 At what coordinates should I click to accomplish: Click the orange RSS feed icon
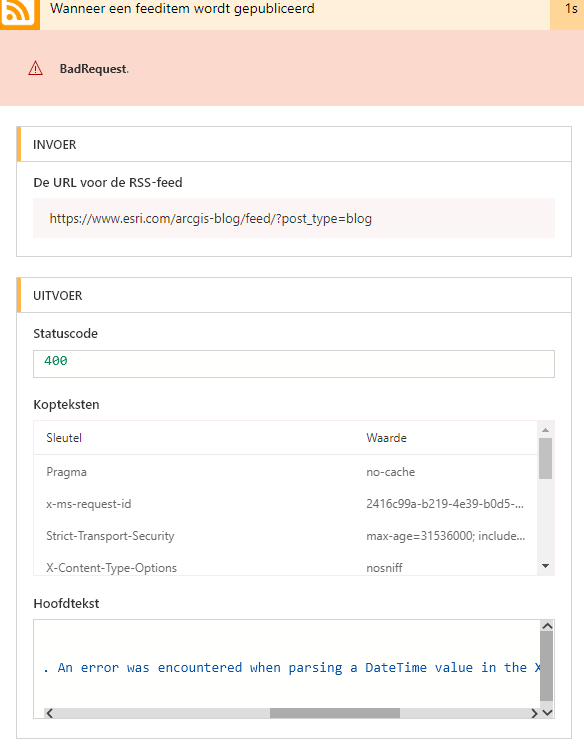(19, 14)
